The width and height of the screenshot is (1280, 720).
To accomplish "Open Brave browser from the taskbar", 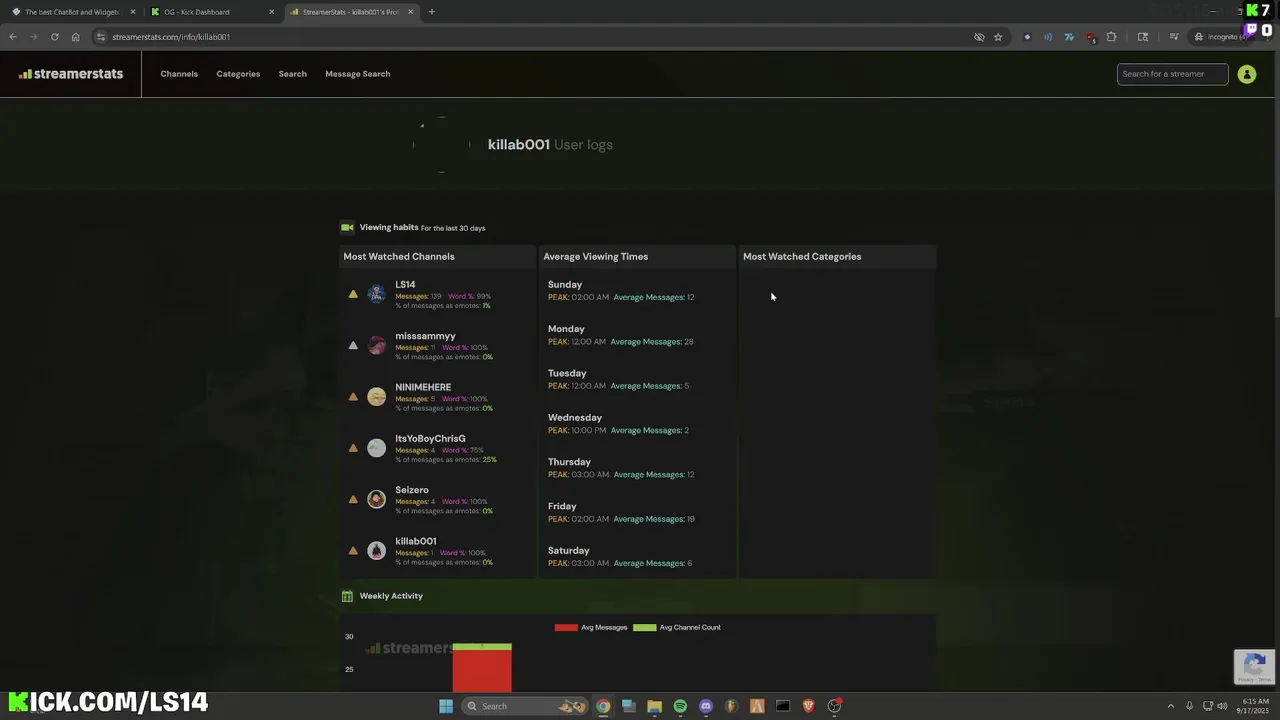I will 809,706.
